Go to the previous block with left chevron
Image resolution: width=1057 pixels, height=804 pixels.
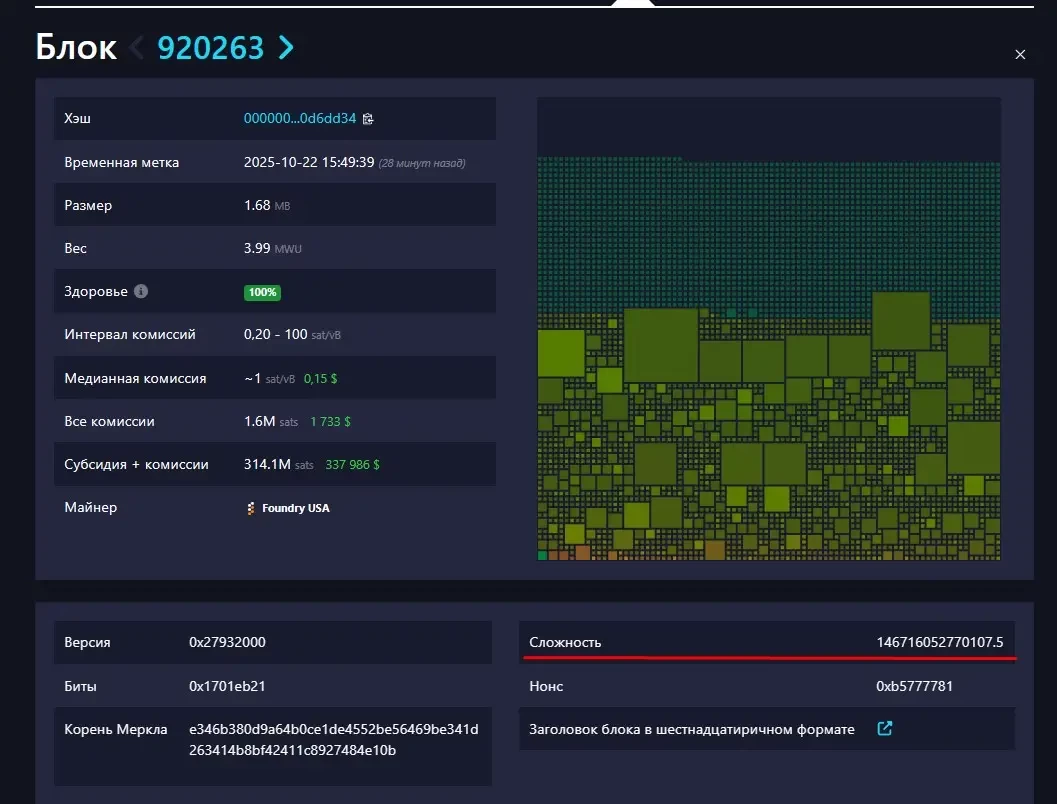click(137, 47)
